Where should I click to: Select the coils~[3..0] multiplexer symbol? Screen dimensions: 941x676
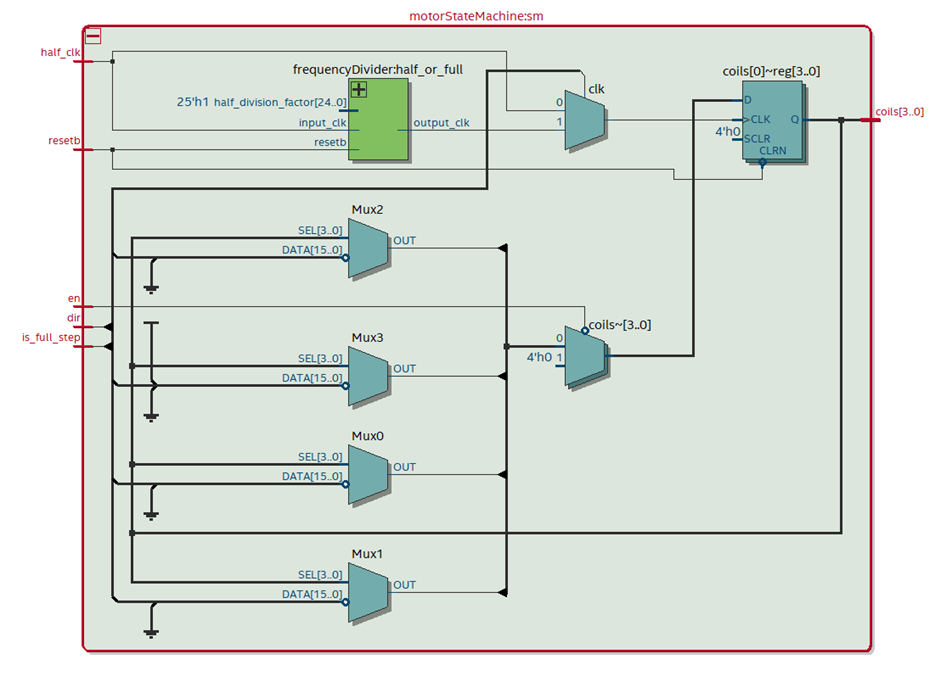[x=585, y=355]
